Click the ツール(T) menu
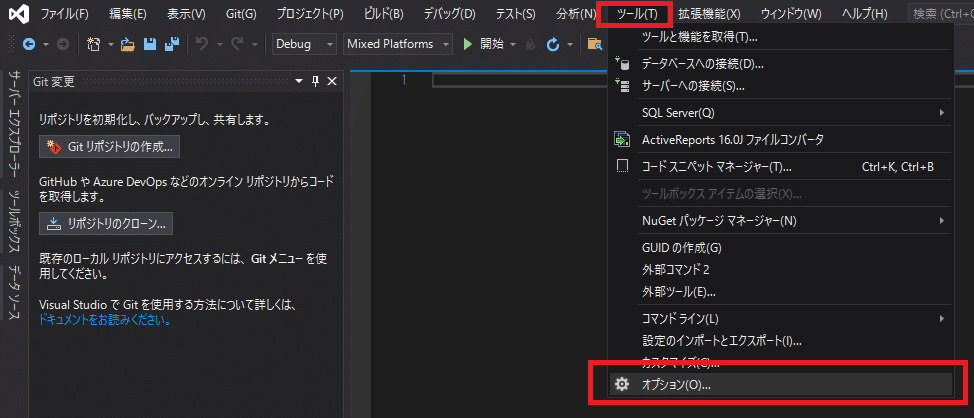 [637, 14]
